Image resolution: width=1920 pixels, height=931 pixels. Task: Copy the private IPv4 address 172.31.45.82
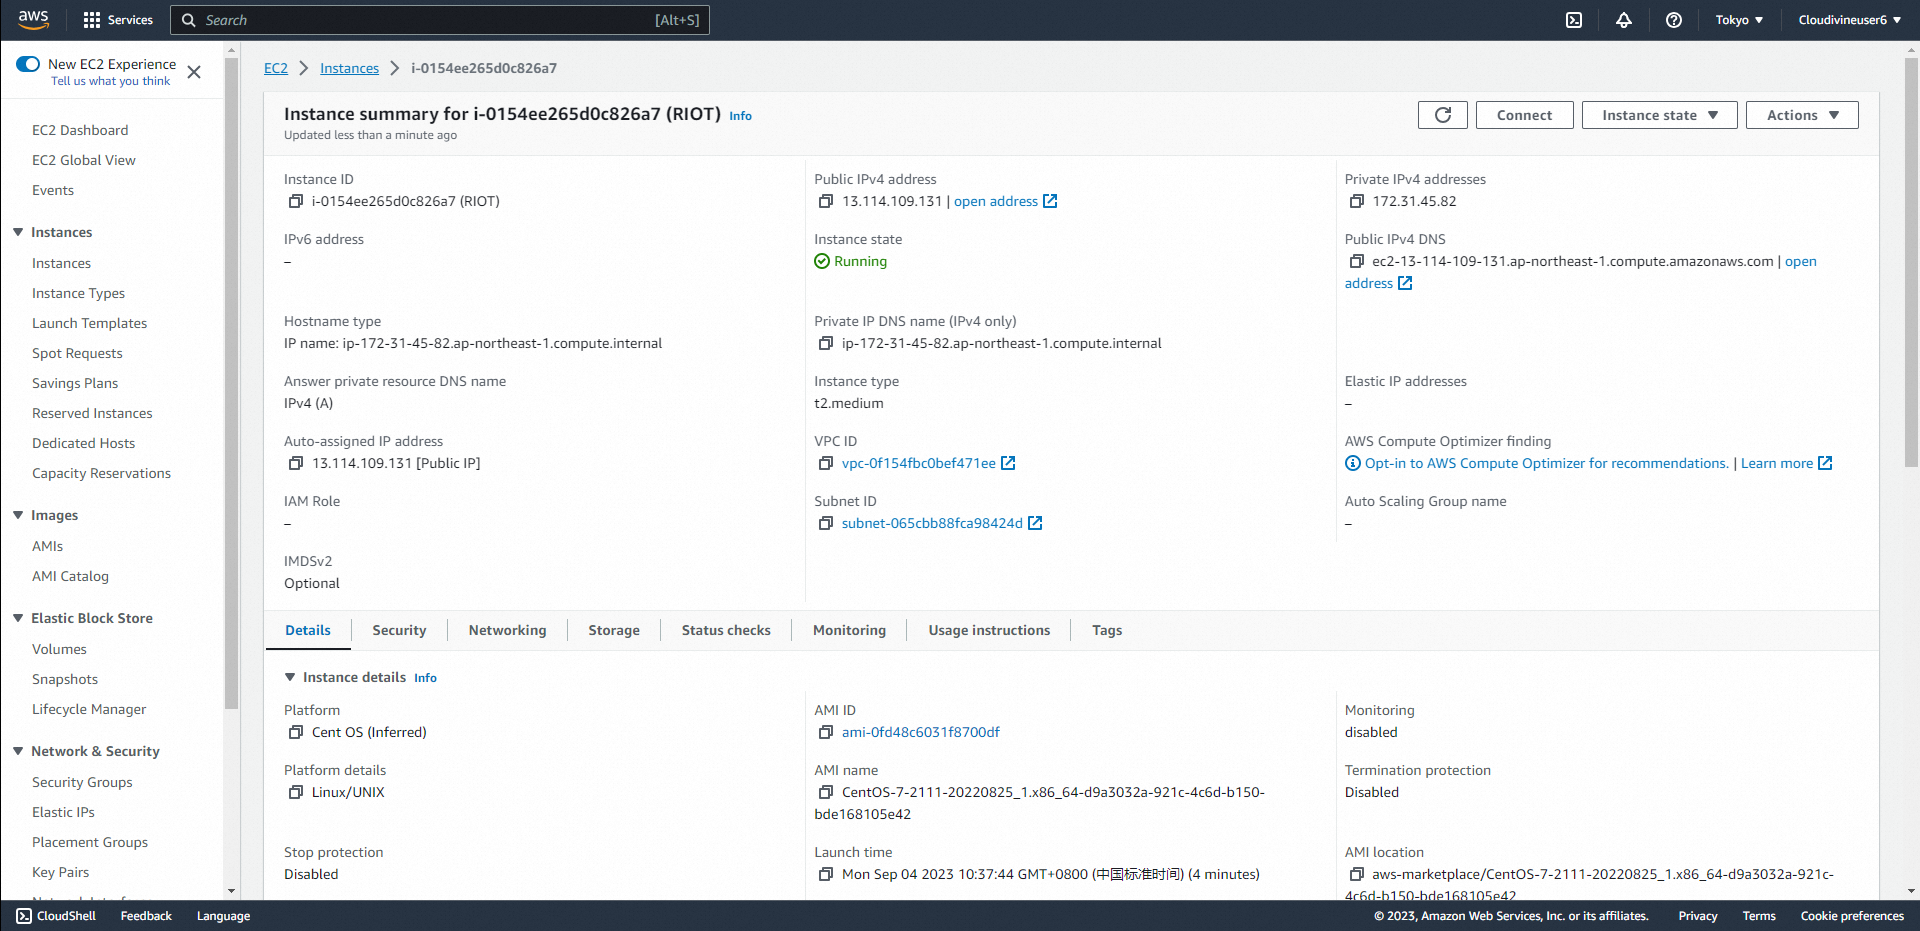[1357, 201]
